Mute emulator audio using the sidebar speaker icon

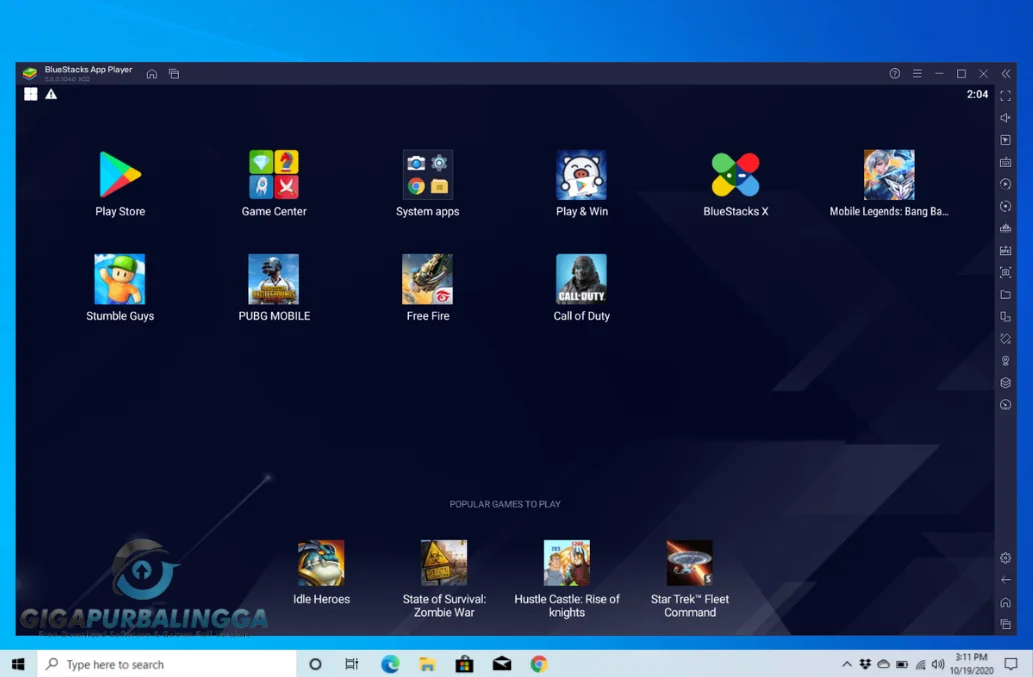tap(1005, 118)
